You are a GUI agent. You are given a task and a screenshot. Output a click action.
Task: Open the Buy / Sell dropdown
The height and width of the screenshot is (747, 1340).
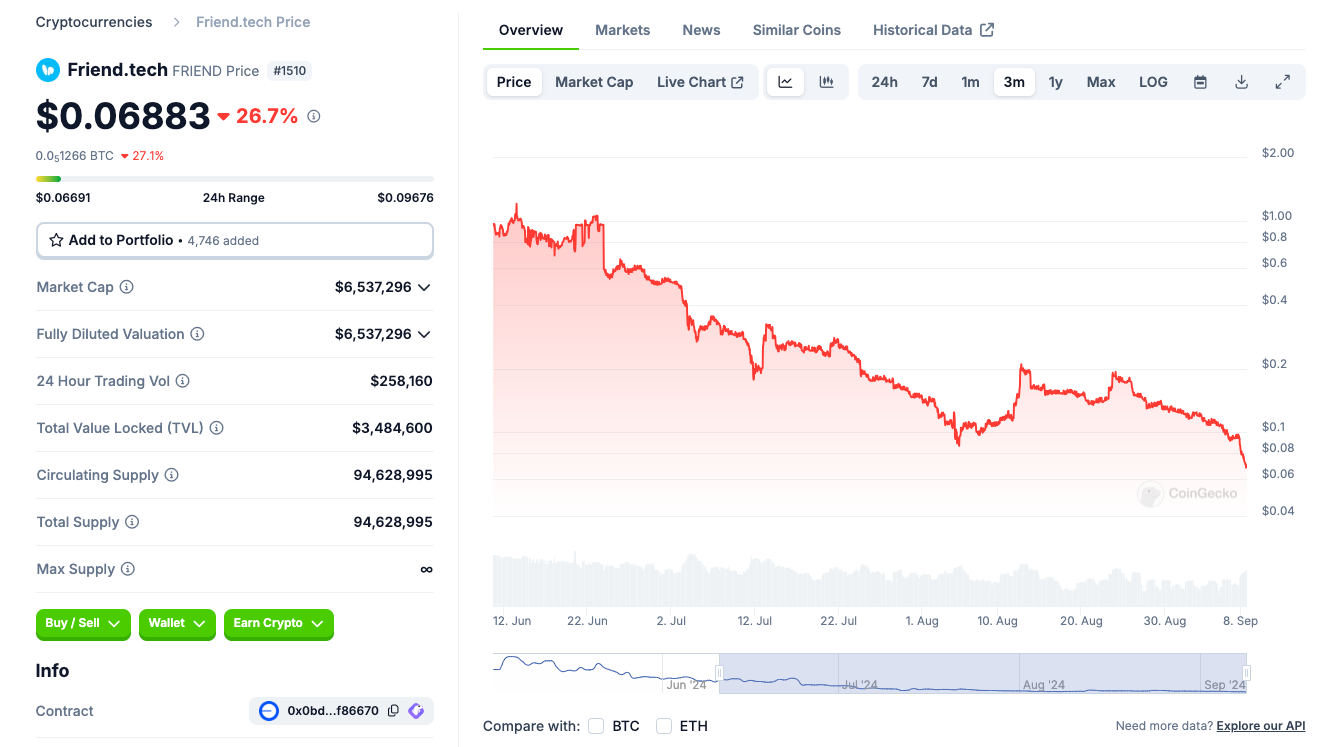click(83, 623)
